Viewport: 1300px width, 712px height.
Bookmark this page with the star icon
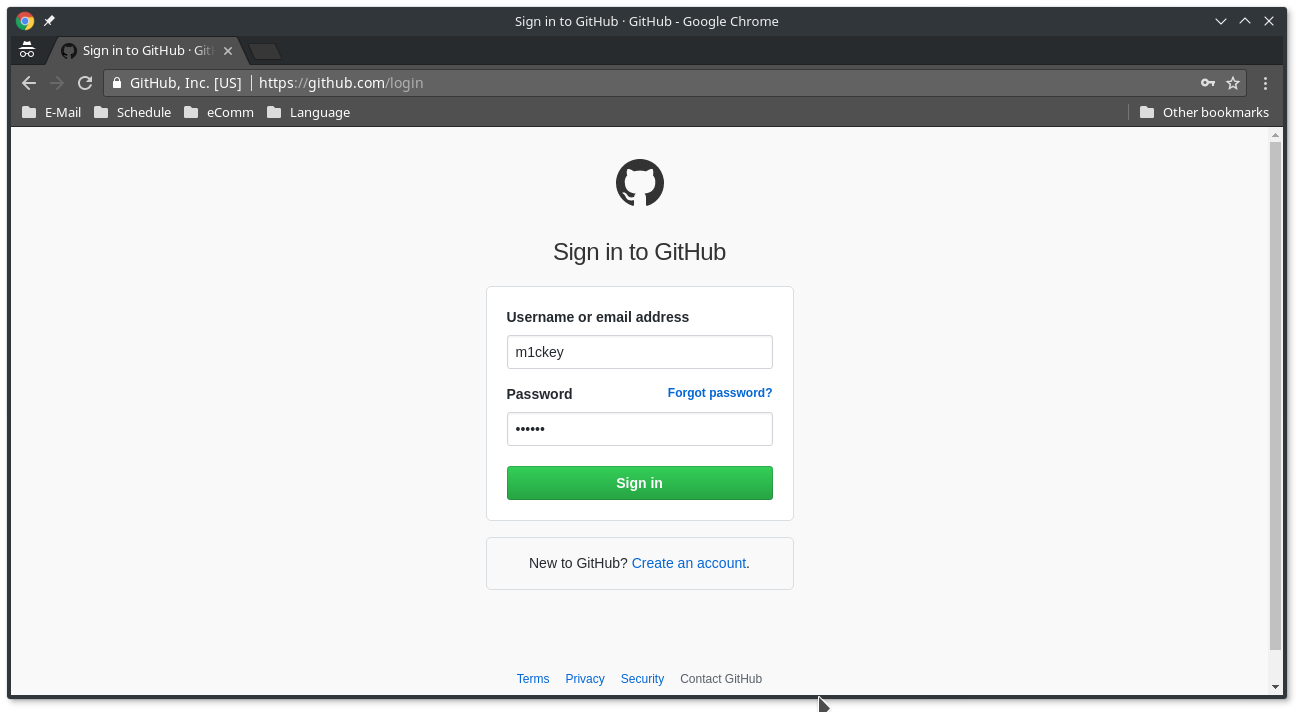[1233, 83]
